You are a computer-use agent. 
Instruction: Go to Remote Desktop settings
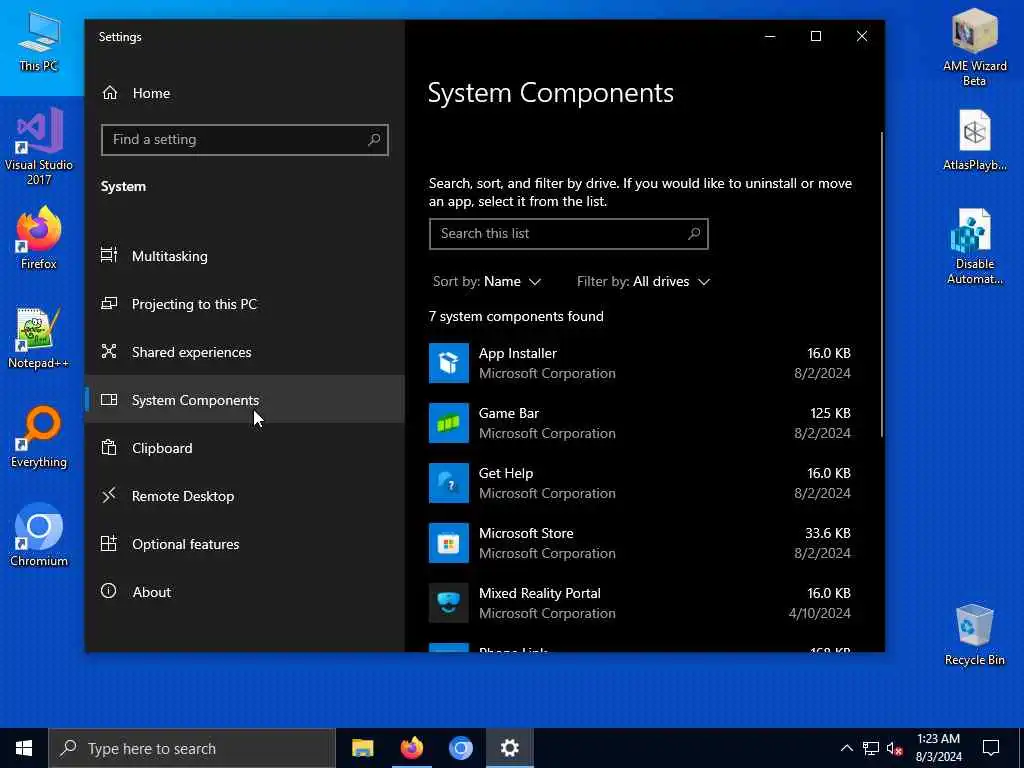[245, 496]
